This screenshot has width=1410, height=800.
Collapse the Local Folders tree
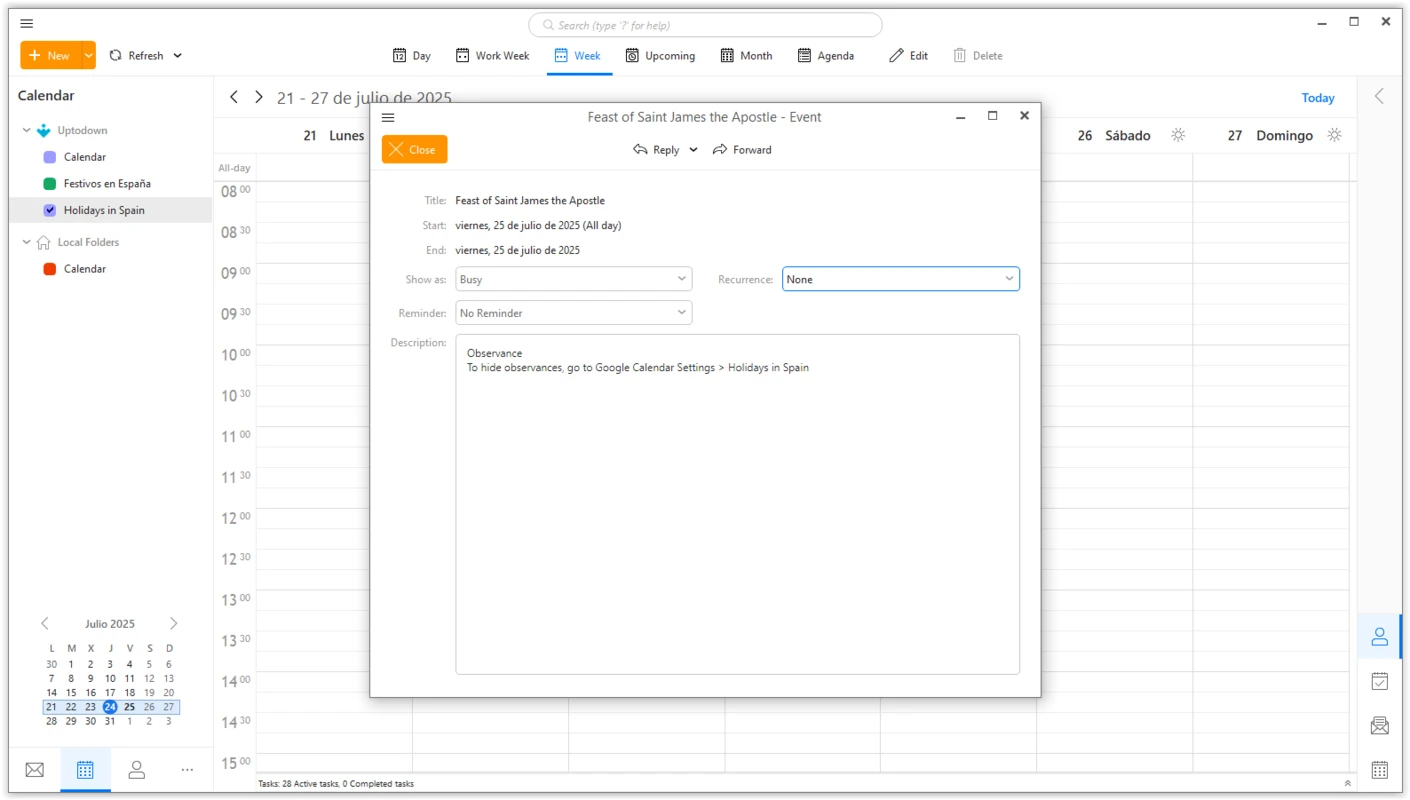[x=25, y=242]
